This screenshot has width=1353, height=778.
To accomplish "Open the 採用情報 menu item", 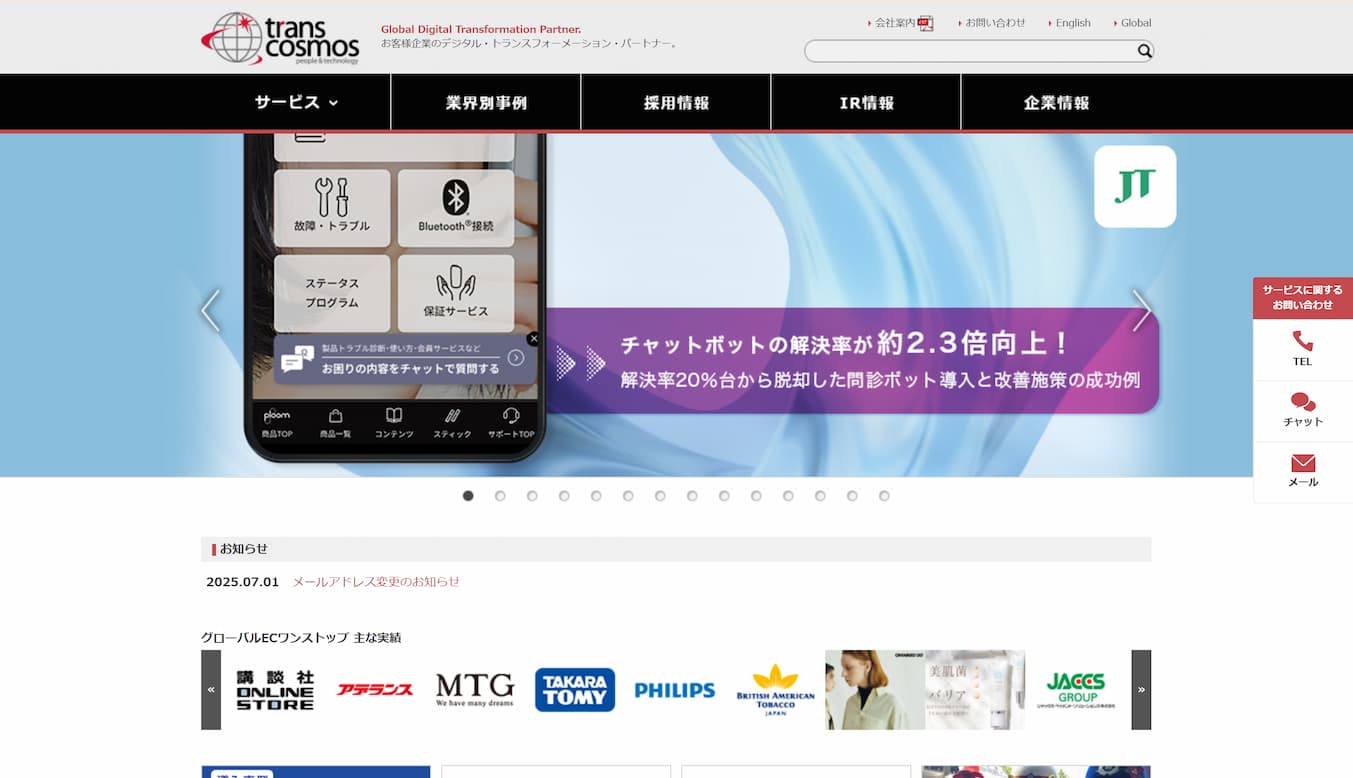I will click(x=676, y=103).
